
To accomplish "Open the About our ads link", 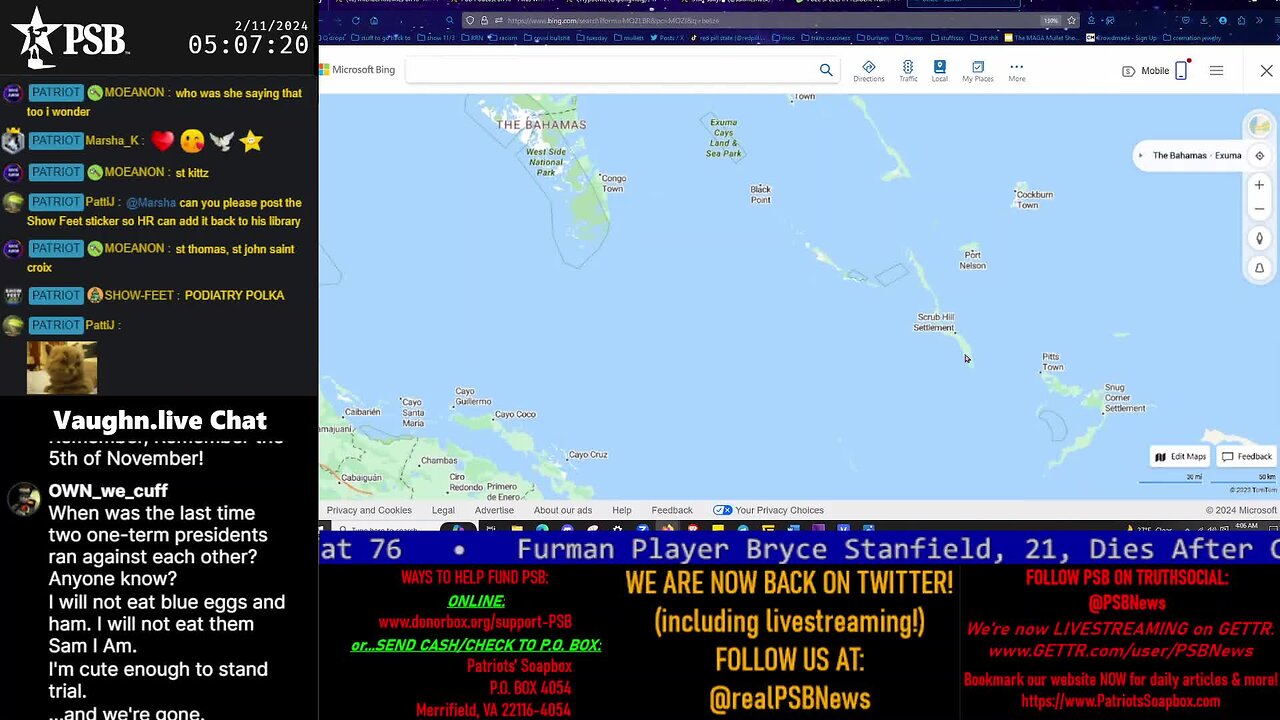I will click(x=563, y=510).
